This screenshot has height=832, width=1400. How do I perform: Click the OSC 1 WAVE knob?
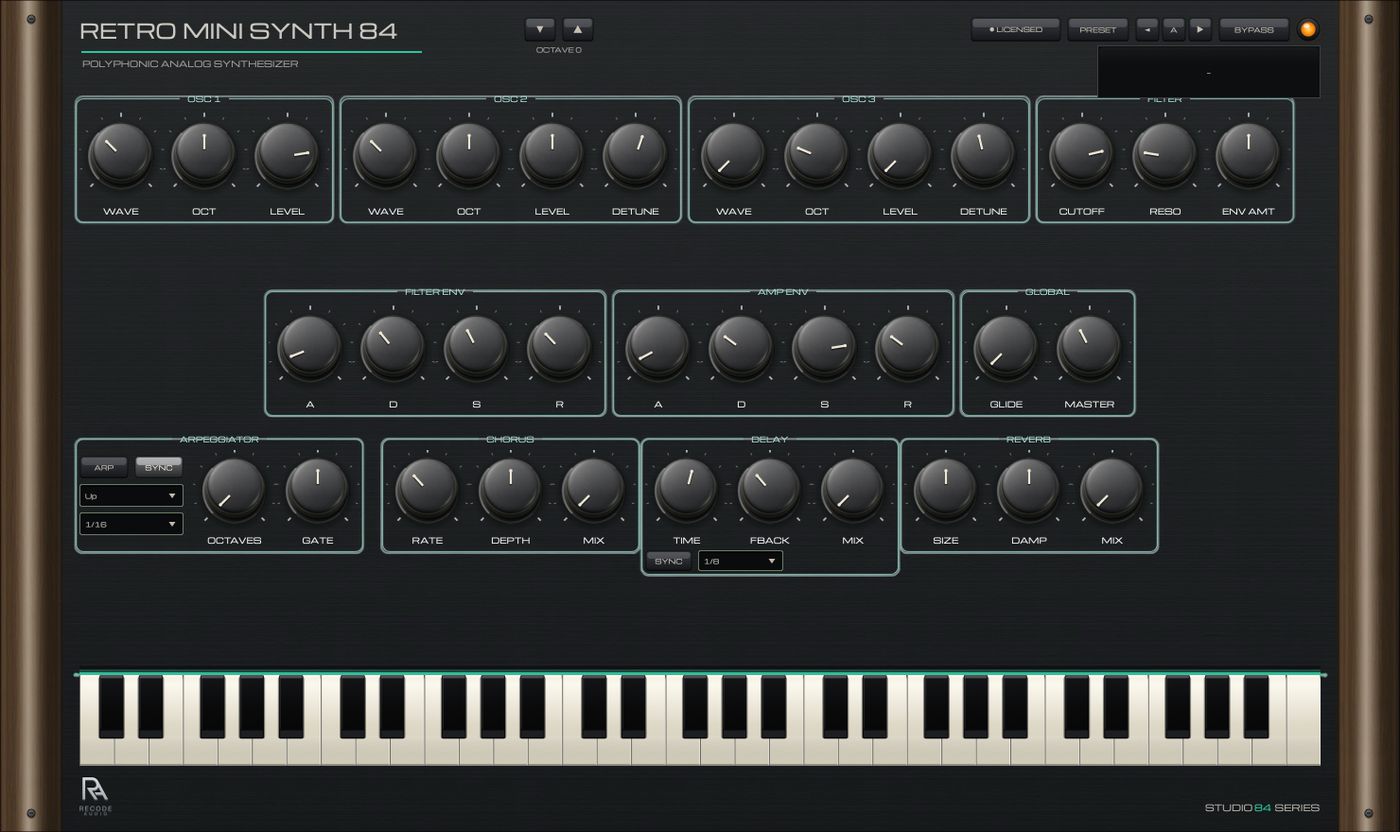[x=120, y=154]
